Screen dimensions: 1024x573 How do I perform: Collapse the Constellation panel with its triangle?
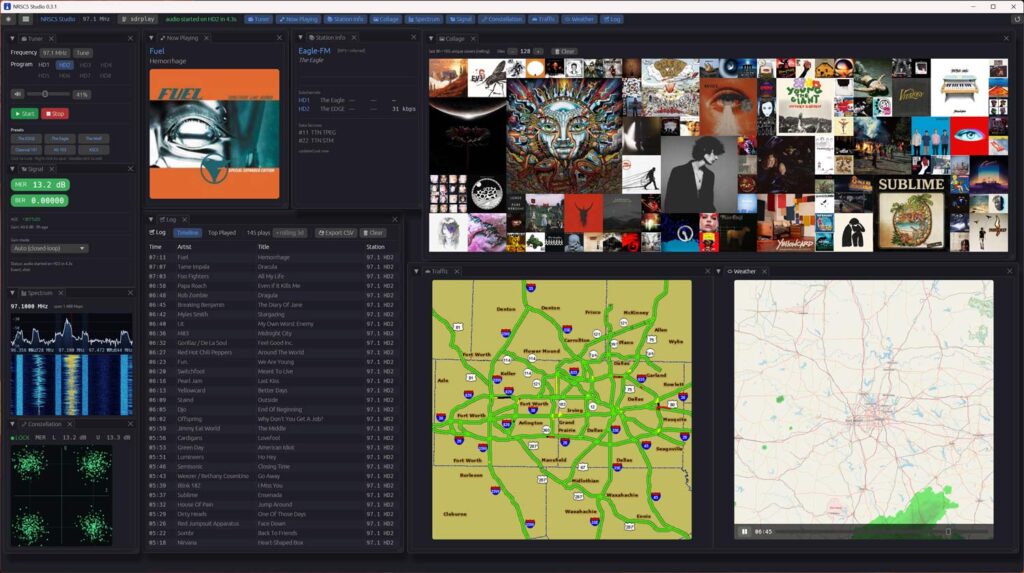pos(12,424)
